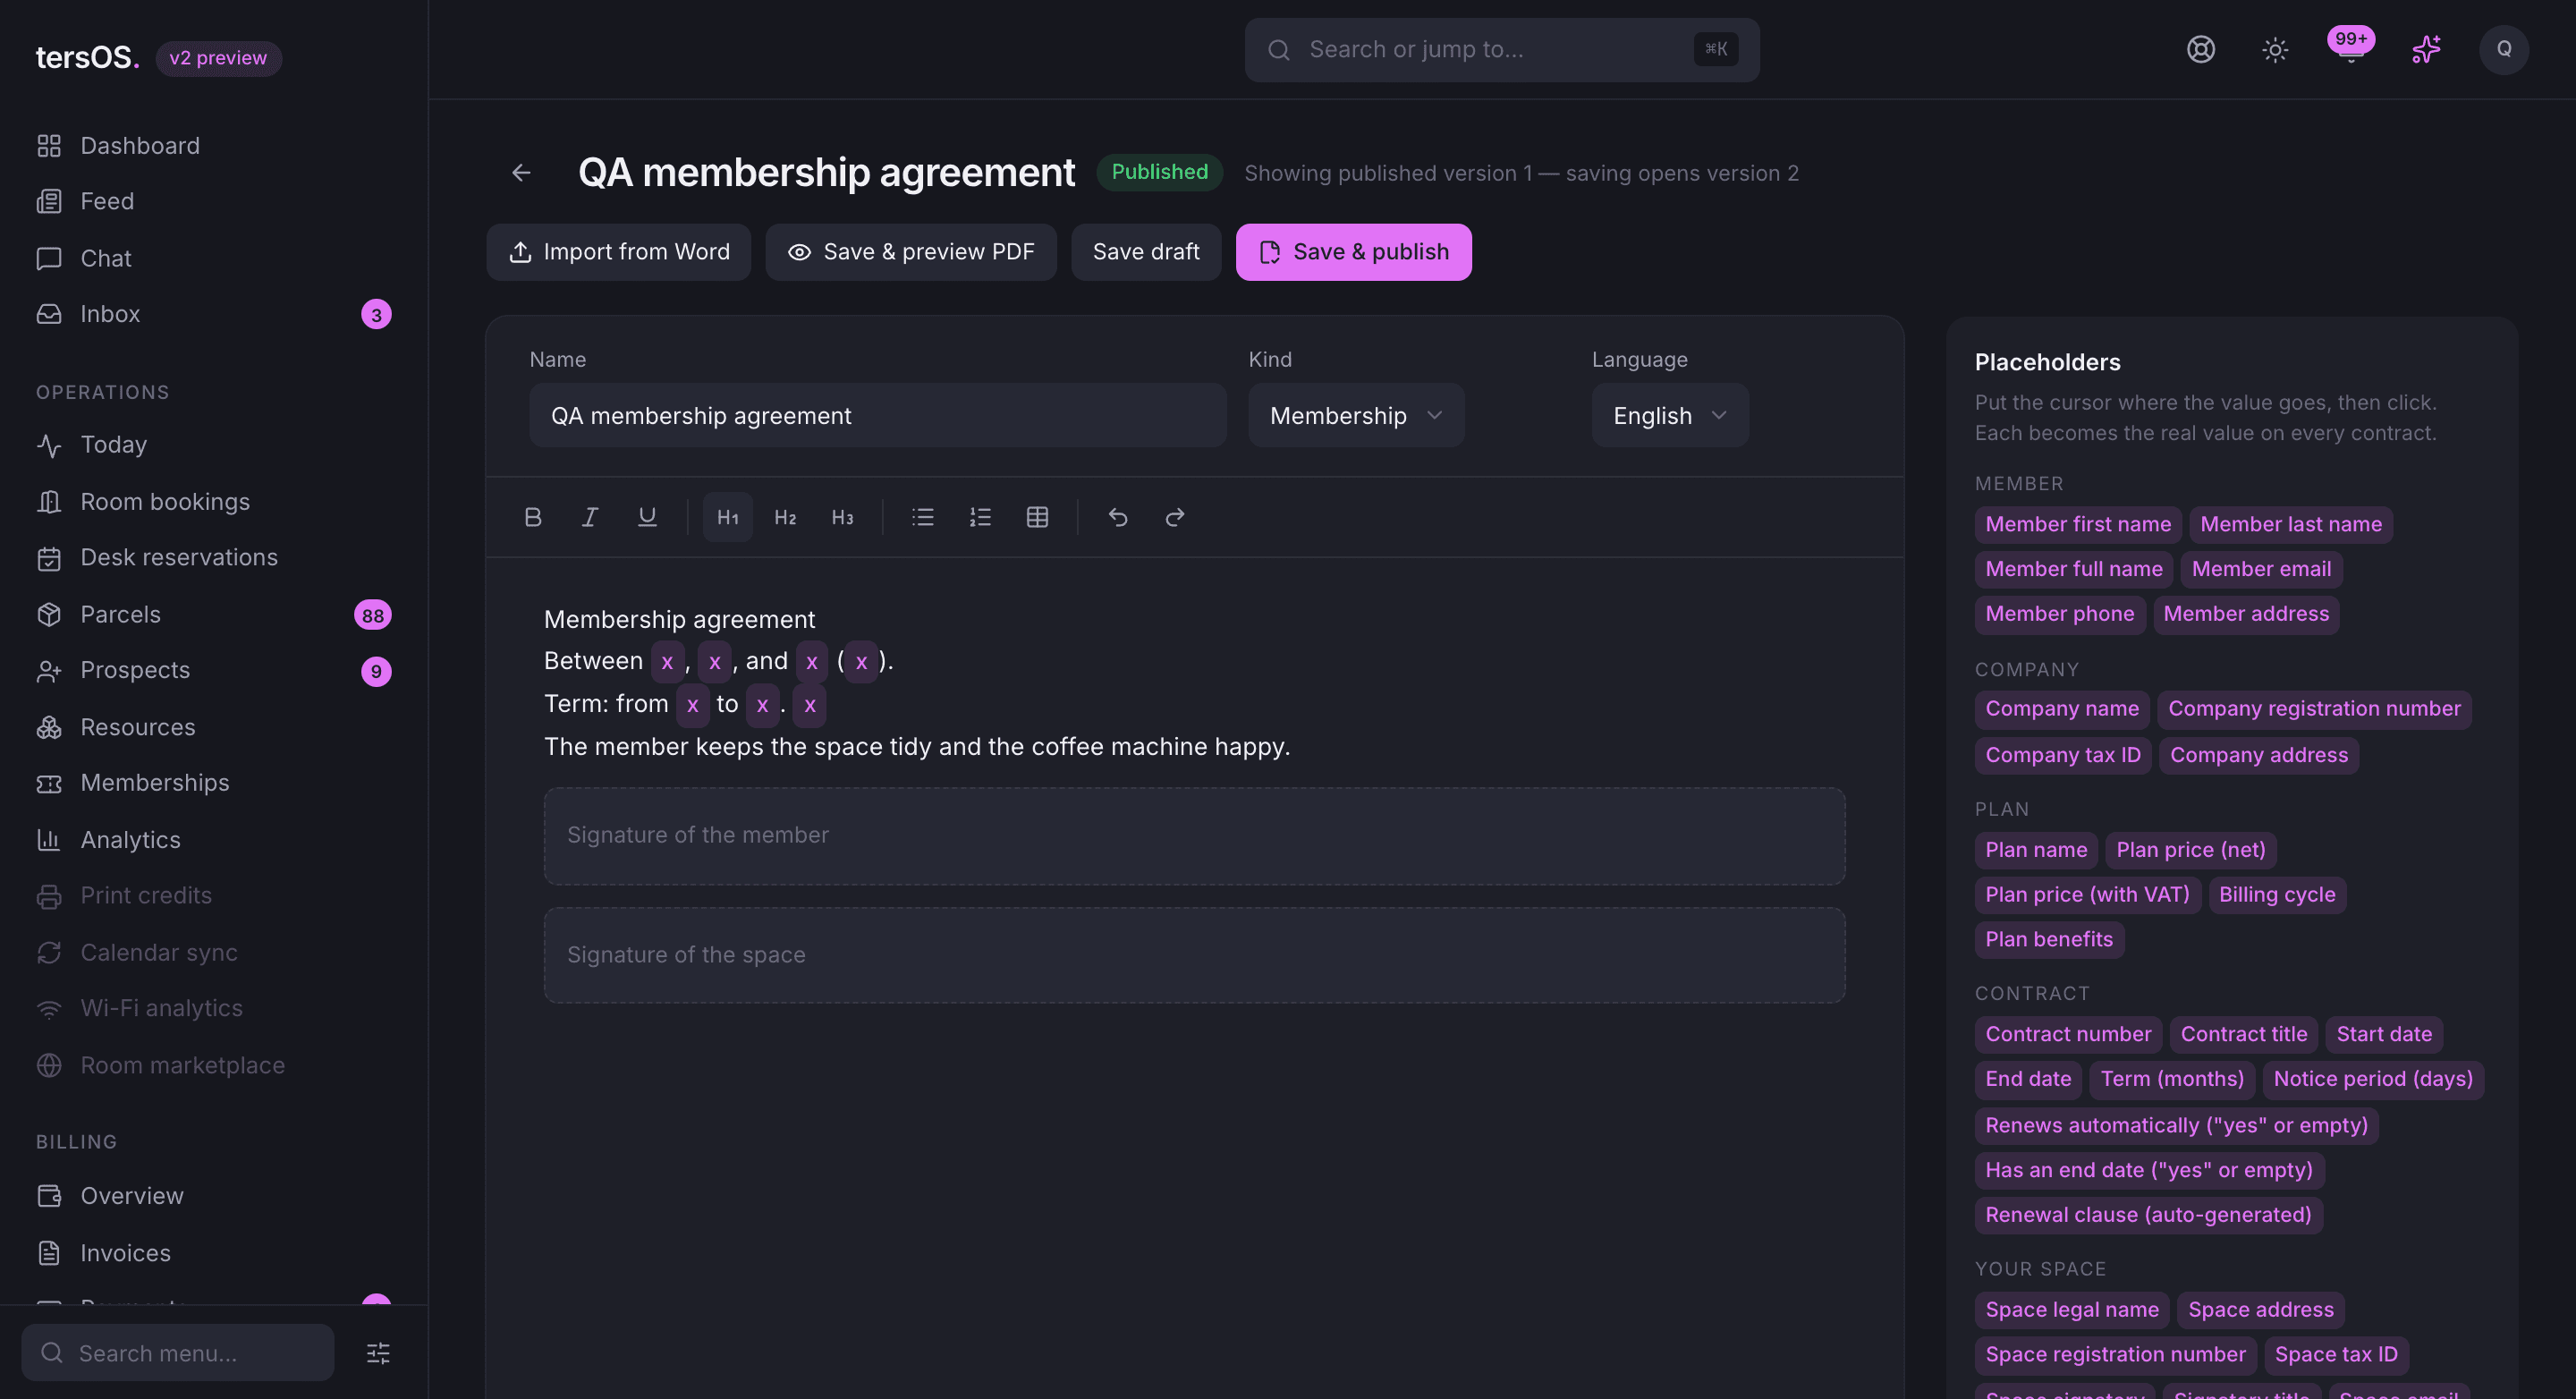The image size is (2576, 1399).
Task: Open notifications with 99+ badge
Action: click(2350, 47)
